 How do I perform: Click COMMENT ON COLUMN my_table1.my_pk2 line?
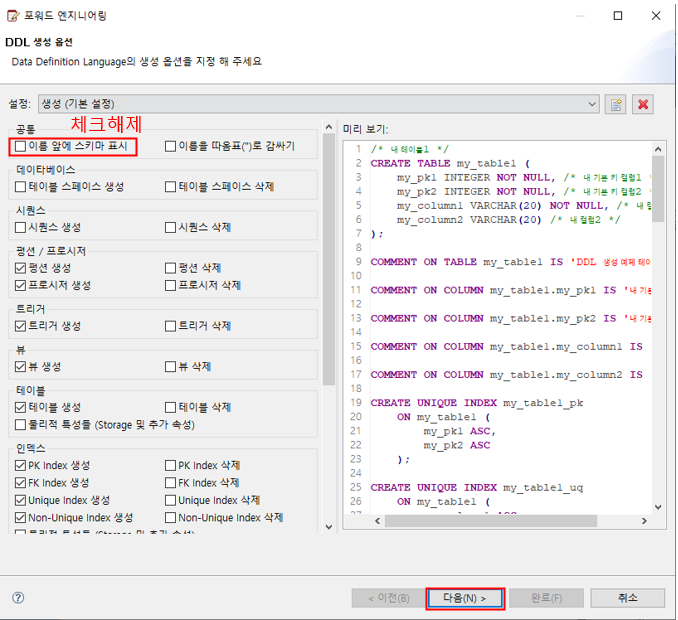coord(510,319)
